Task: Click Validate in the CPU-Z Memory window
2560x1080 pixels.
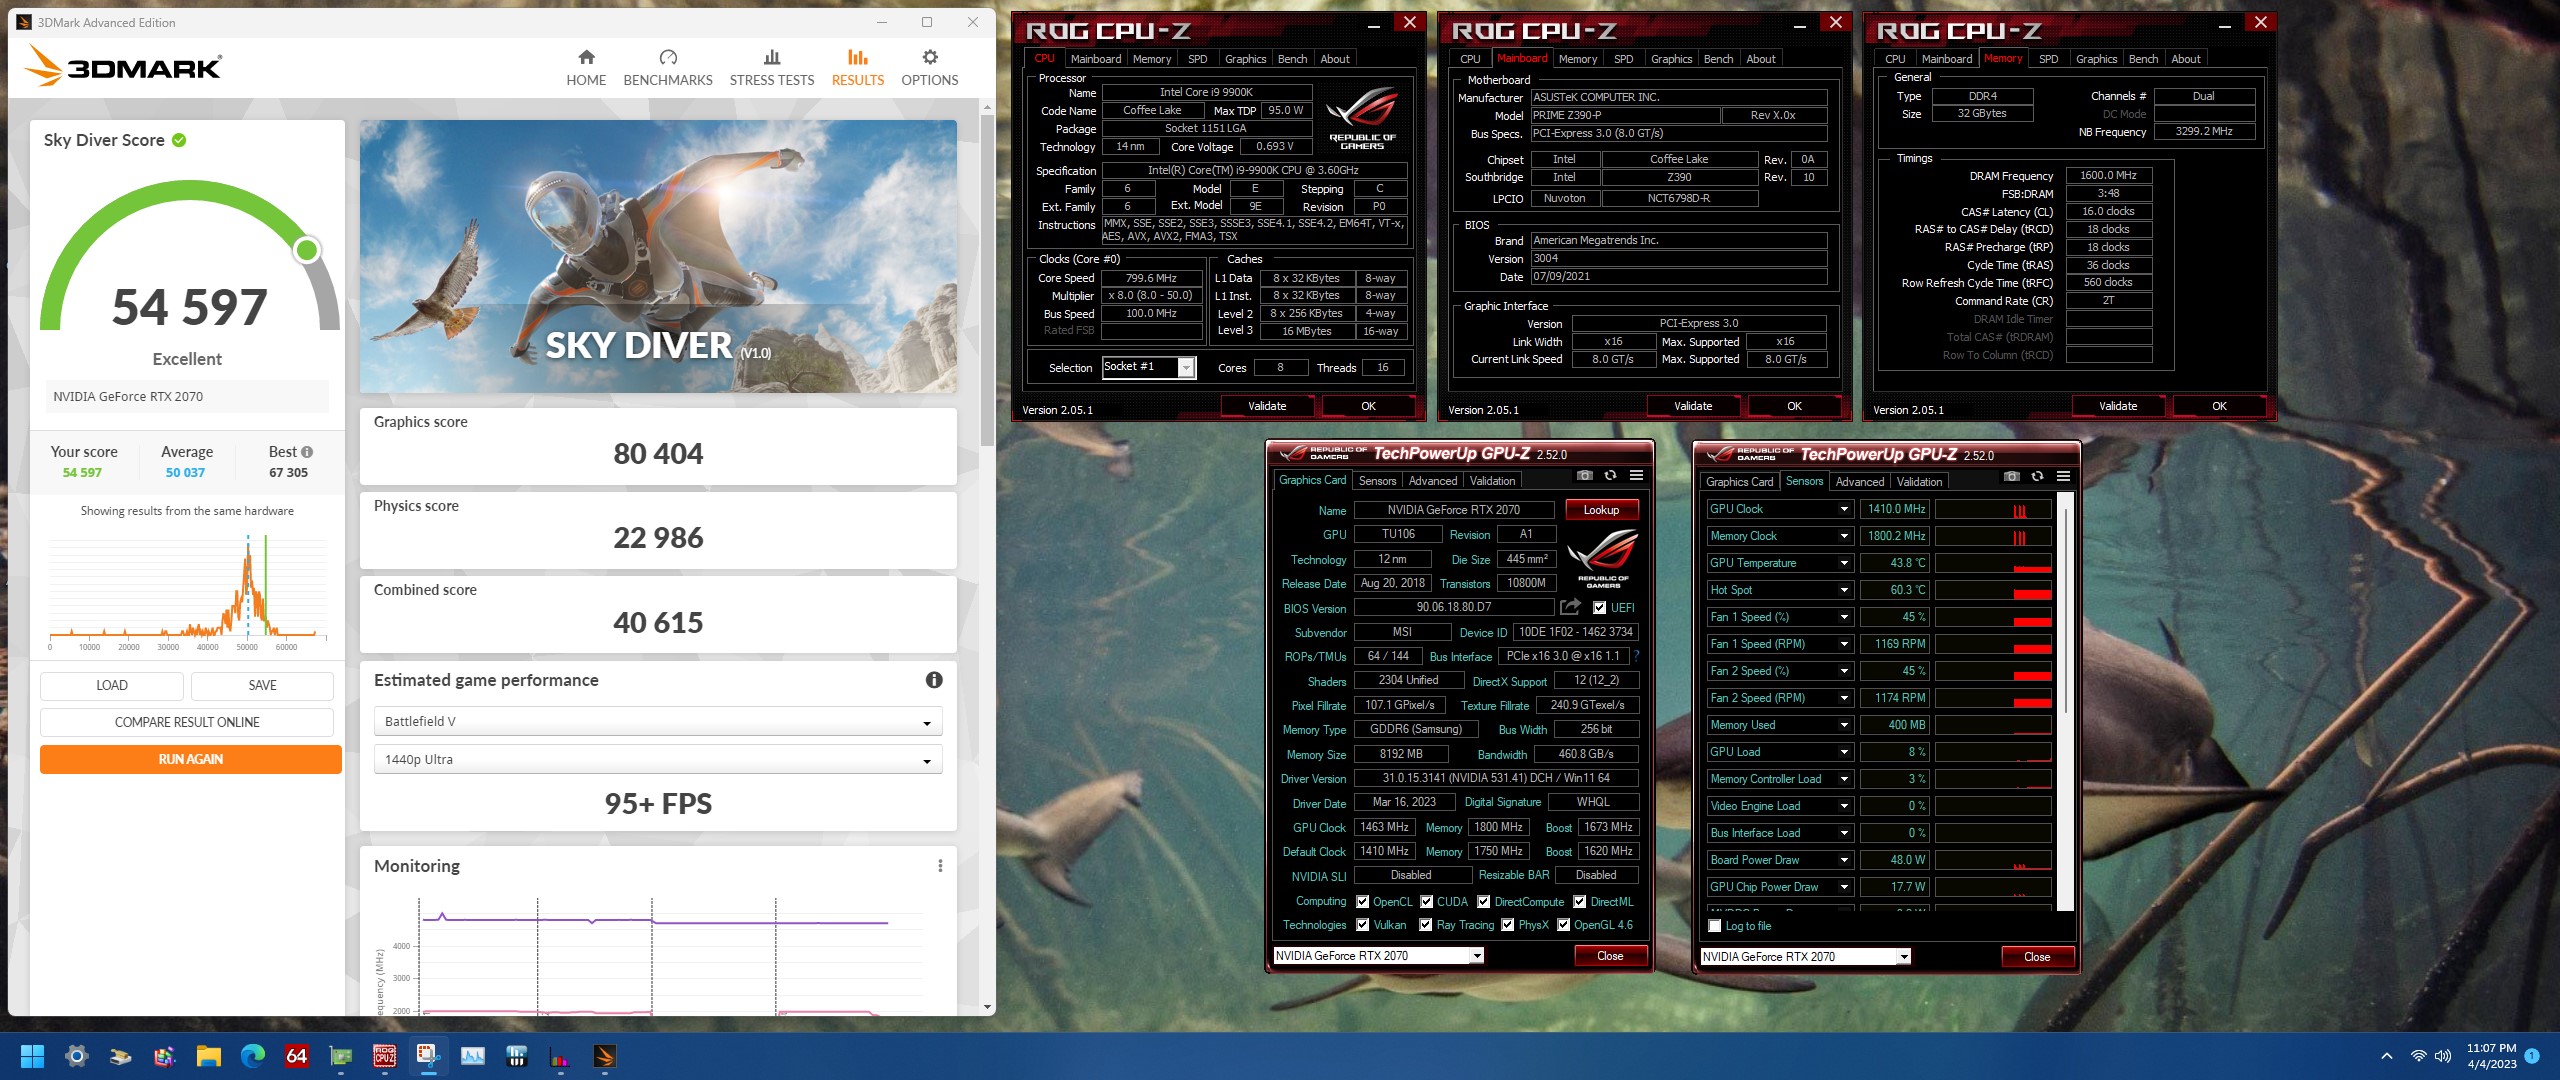Action: point(2118,406)
